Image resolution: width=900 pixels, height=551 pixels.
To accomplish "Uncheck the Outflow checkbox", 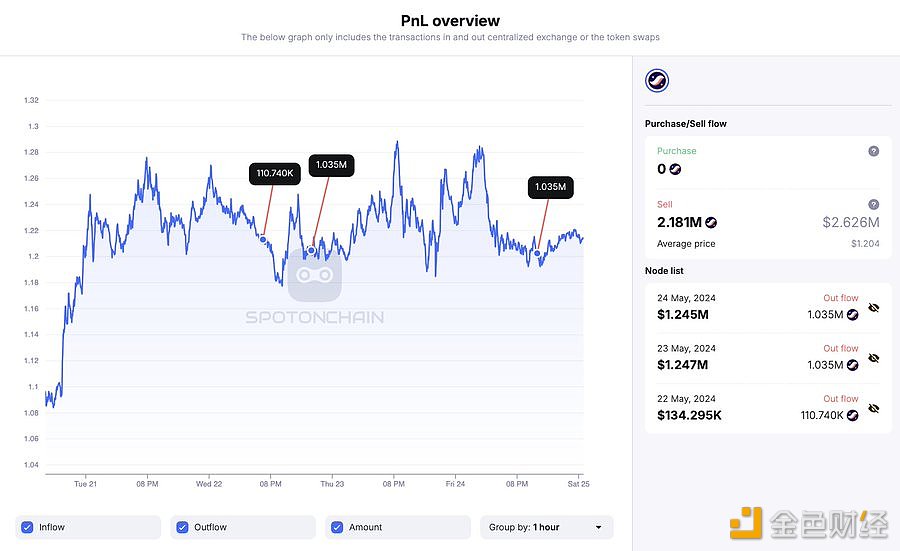I will [182, 527].
